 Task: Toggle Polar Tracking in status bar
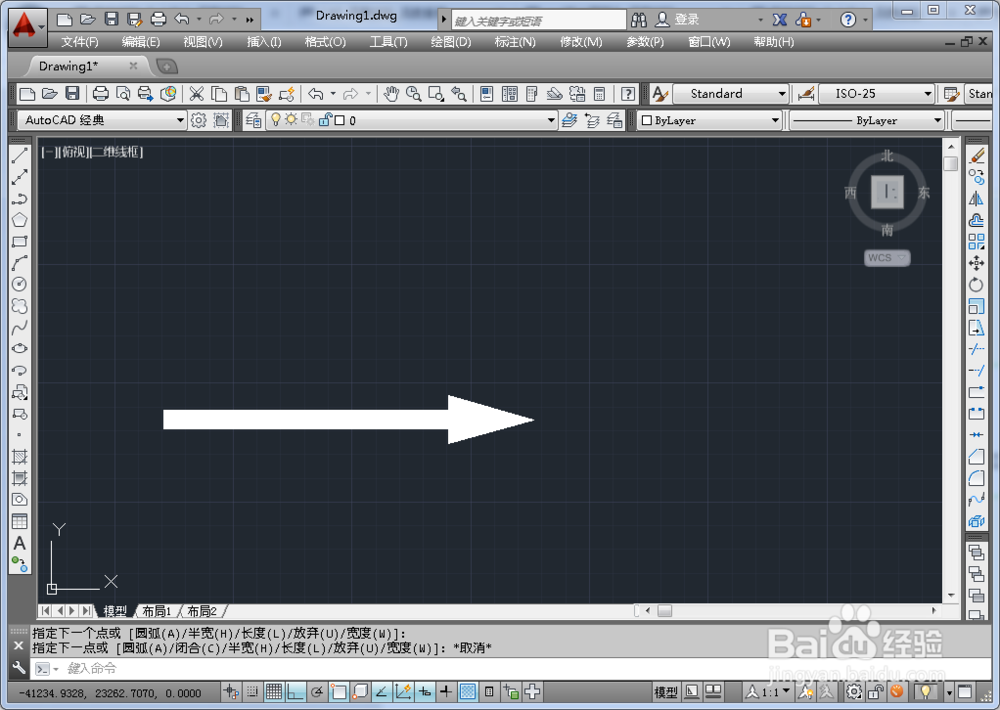click(x=317, y=692)
